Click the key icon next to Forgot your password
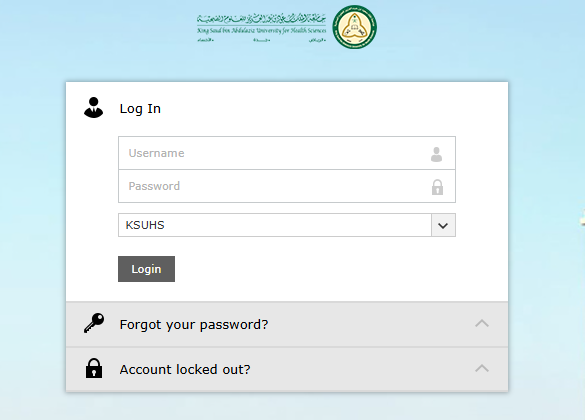This screenshot has width=585, height=420. coord(94,323)
